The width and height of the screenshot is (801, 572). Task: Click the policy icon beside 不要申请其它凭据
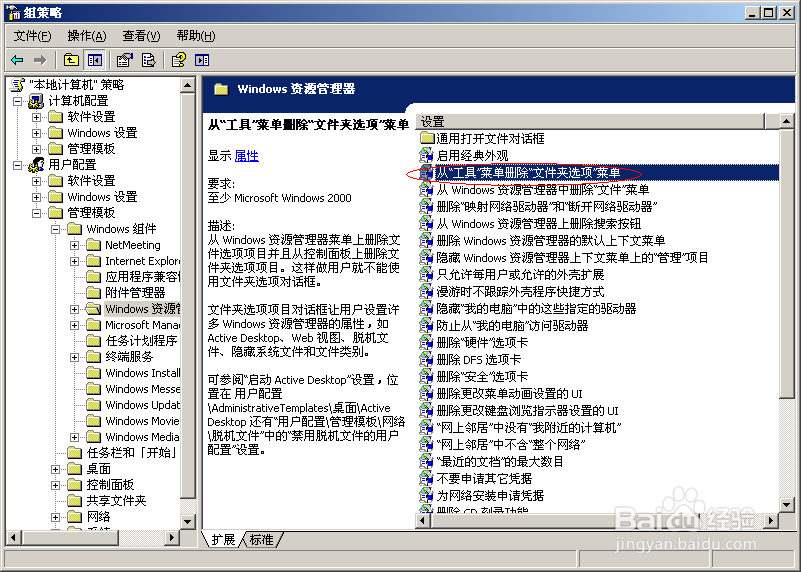(x=426, y=478)
